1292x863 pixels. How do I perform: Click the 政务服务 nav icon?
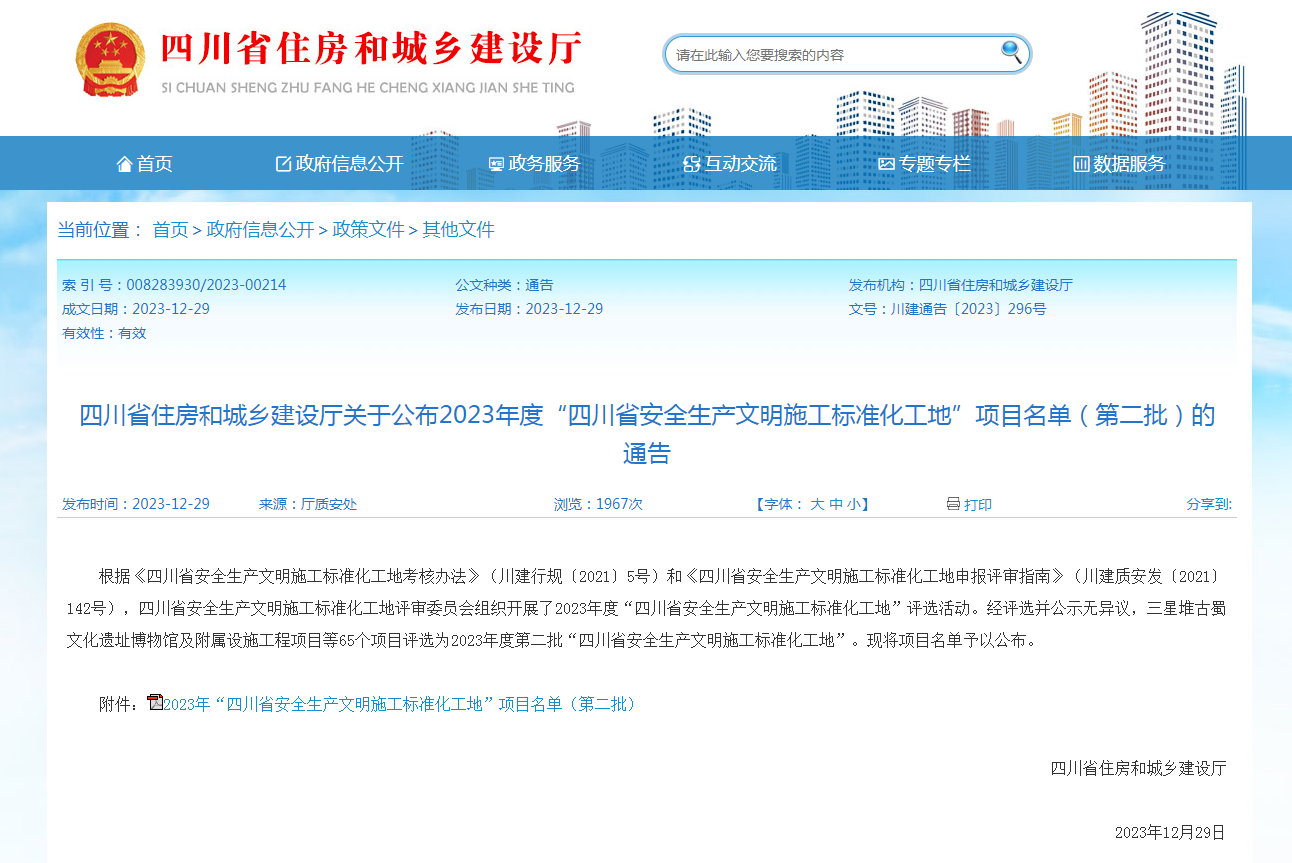[496, 164]
